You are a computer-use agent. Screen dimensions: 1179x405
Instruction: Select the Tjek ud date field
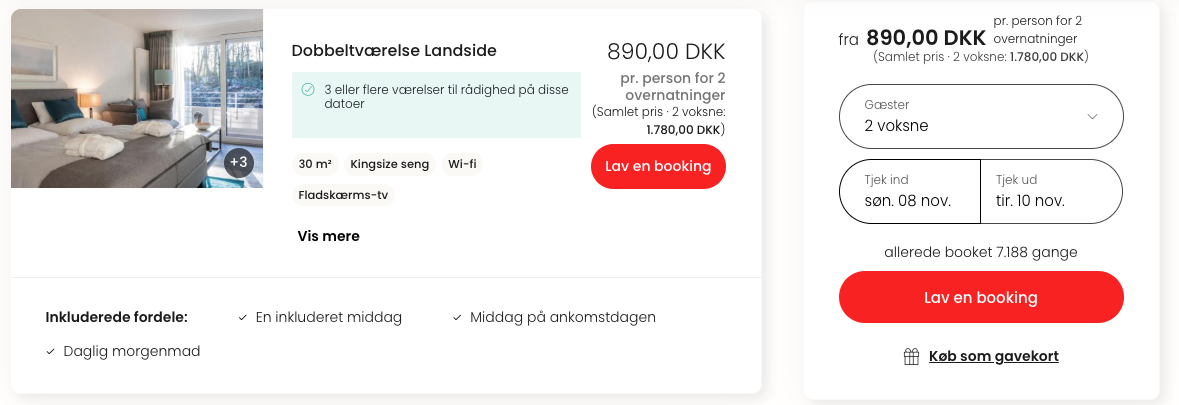click(1051, 192)
